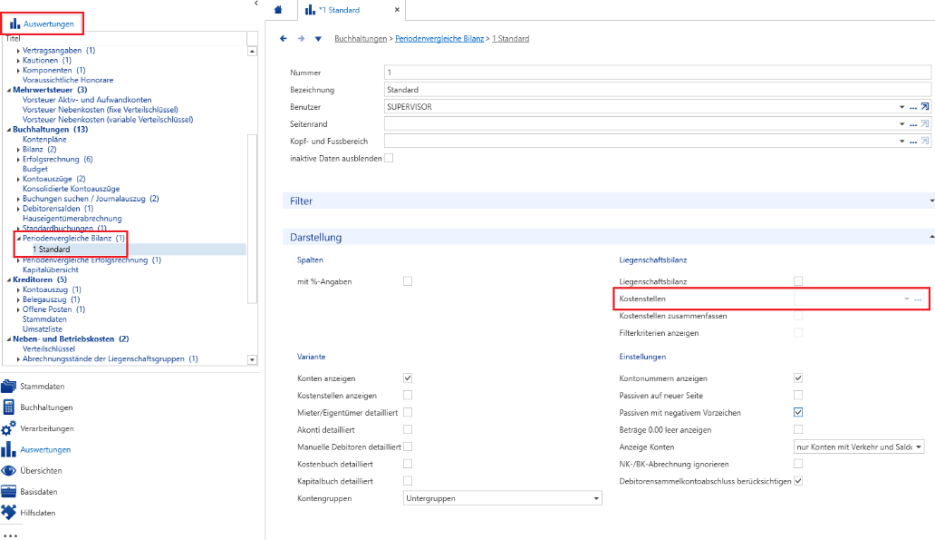Click tree scrollbar down arrow

[252, 359]
